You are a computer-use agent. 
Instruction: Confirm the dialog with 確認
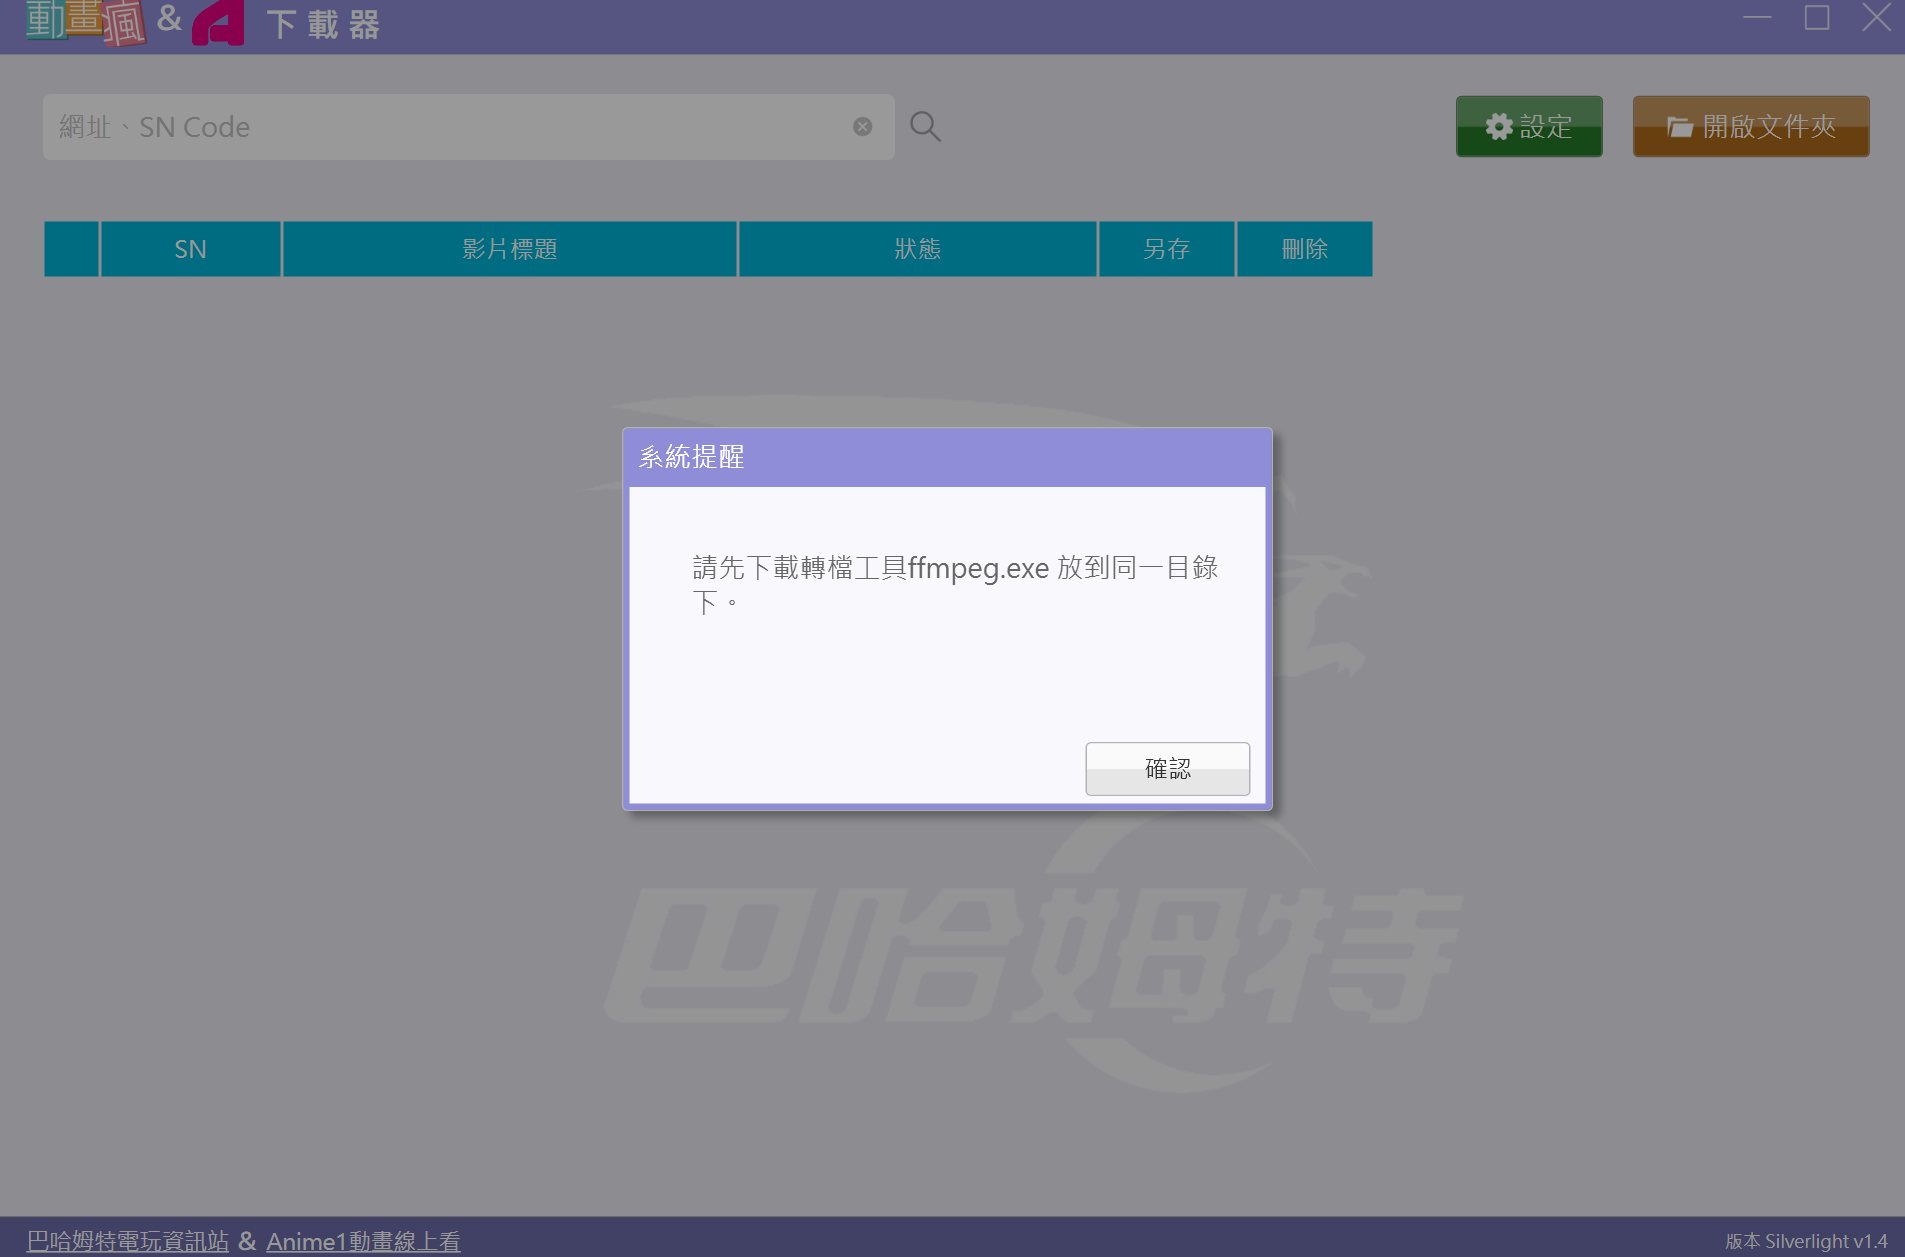[1167, 768]
